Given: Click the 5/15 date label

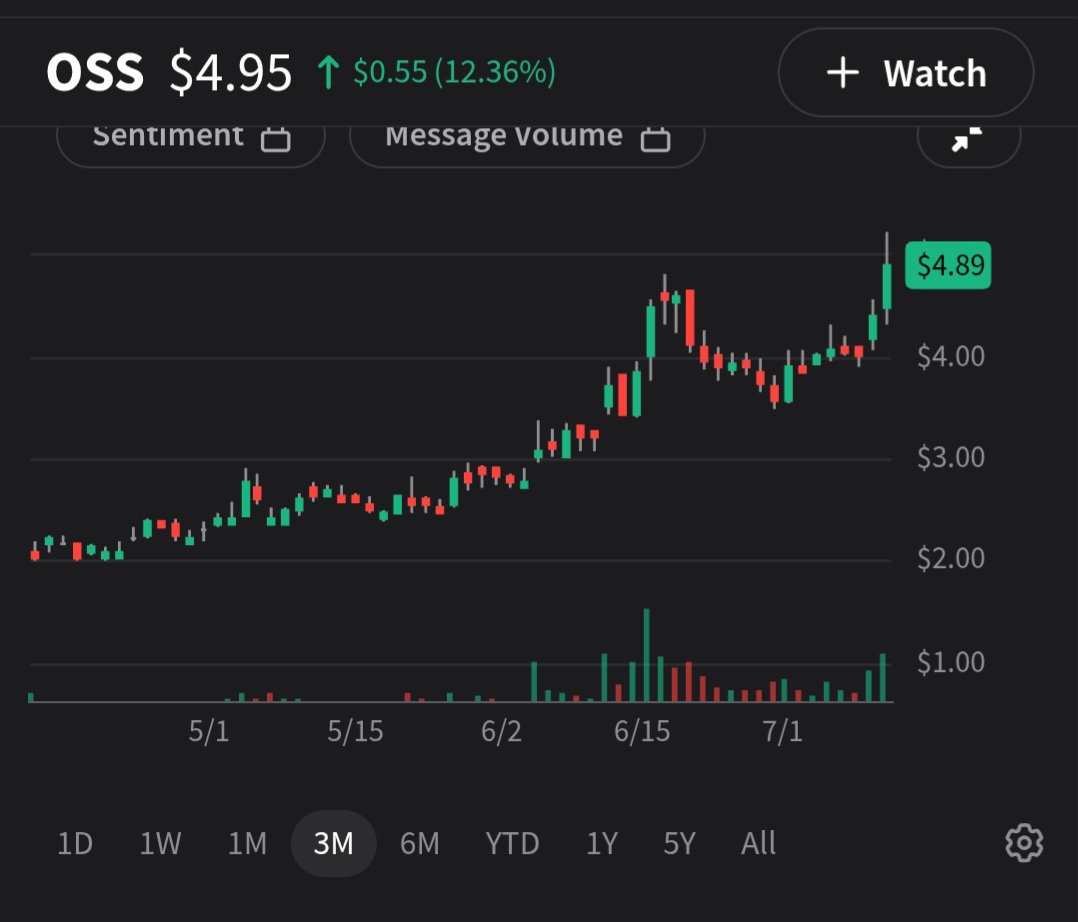Looking at the screenshot, I should (x=355, y=731).
